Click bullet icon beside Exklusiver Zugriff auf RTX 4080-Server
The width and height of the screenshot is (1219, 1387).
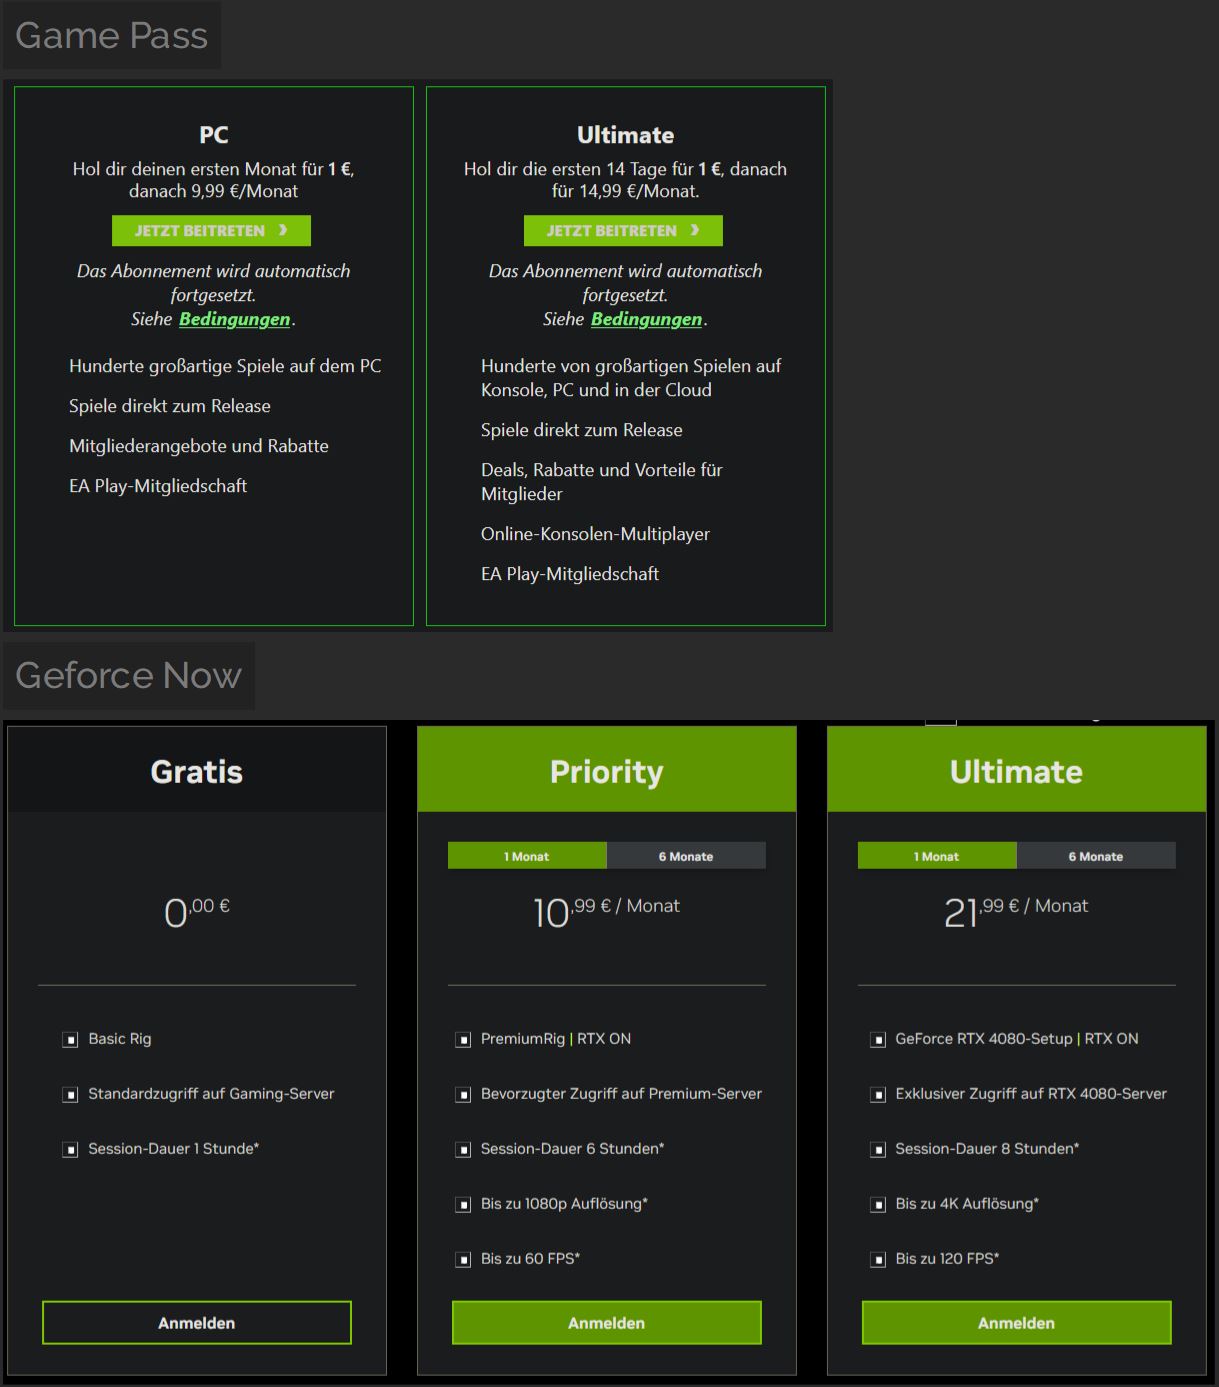[878, 1095]
